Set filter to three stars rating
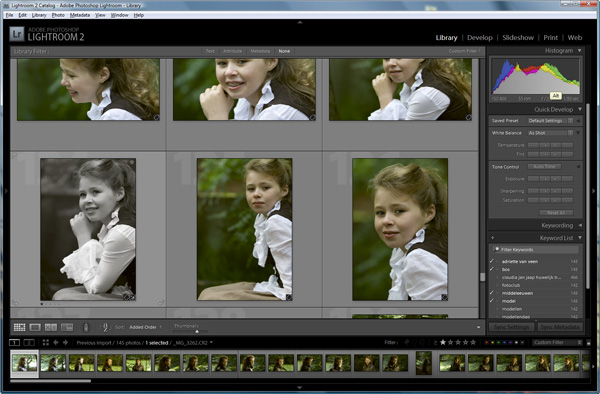This screenshot has height=394, width=600. pyautogui.click(x=458, y=342)
